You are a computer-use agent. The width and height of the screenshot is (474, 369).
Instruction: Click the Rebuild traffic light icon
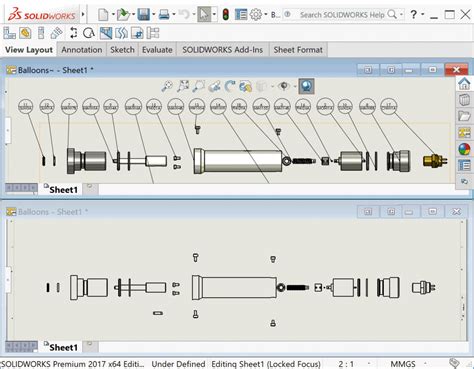click(226, 15)
